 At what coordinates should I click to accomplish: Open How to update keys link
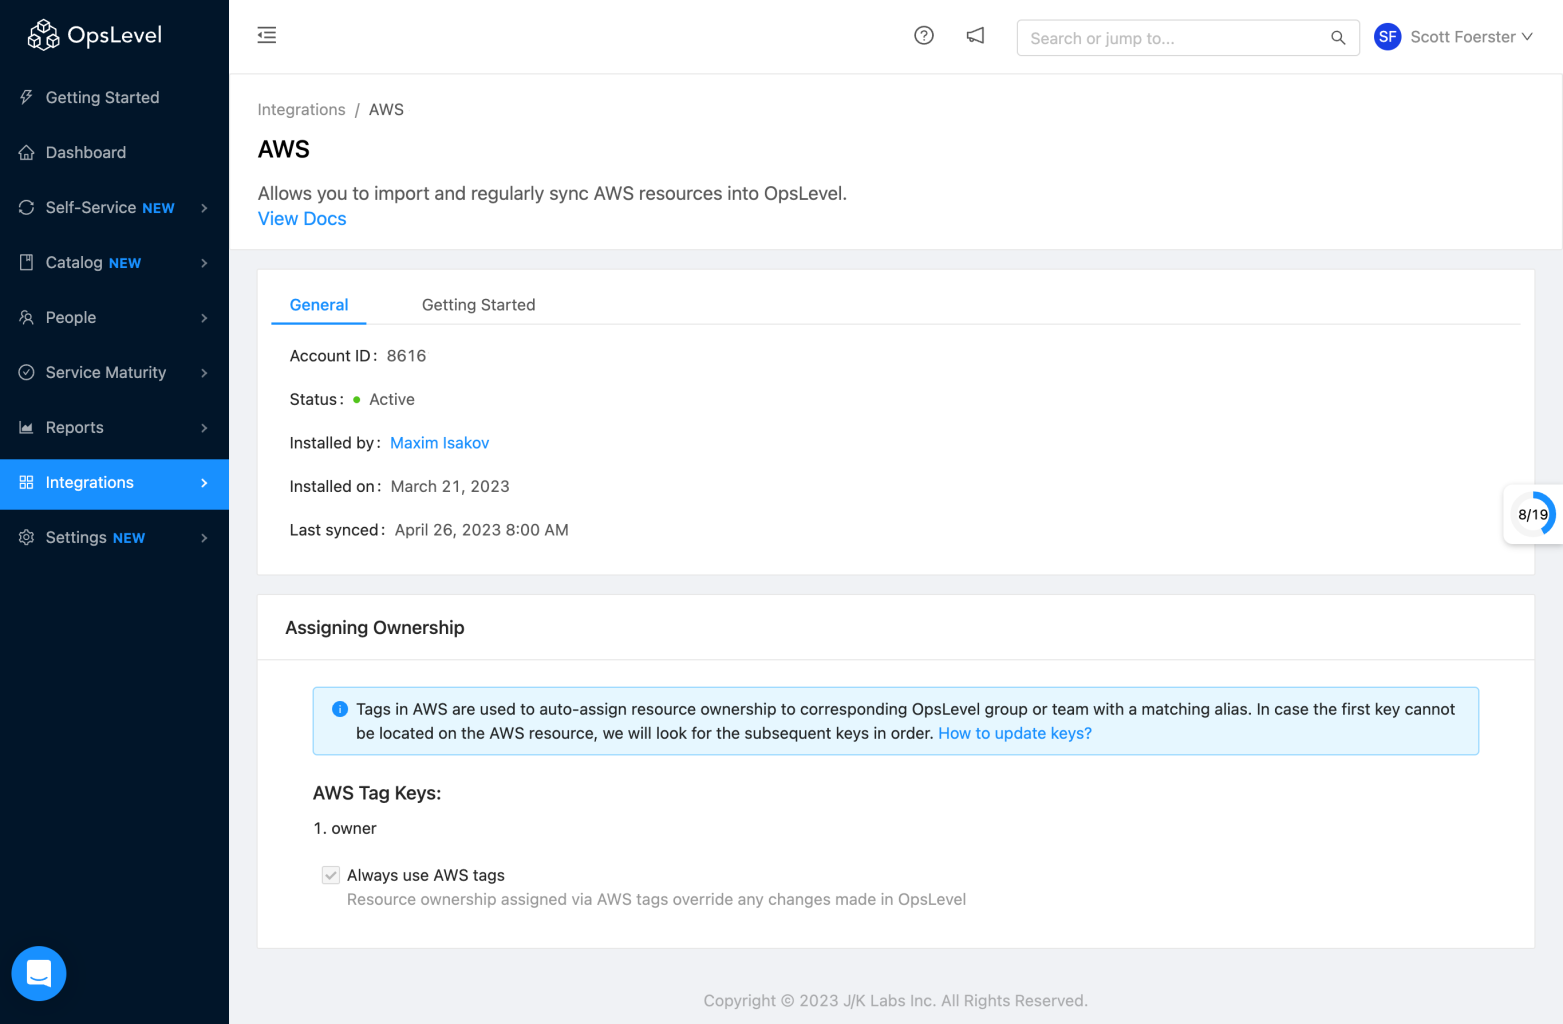click(x=1015, y=733)
